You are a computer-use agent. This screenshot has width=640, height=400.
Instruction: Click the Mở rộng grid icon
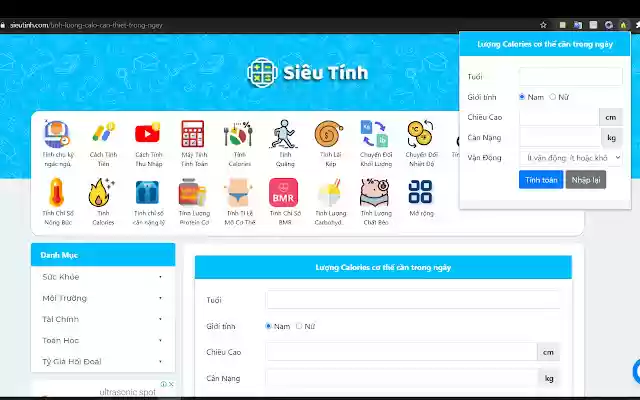coord(420,192)
